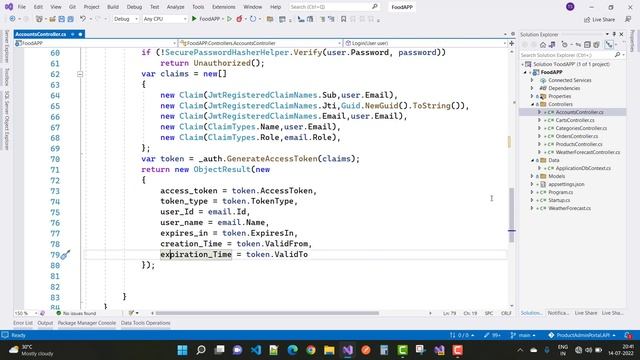Open the Chrome icon in the taskbar
Image resolution: width=640 pixels, height=360 pixels.
pyautogui.click(x=311, y=350)
